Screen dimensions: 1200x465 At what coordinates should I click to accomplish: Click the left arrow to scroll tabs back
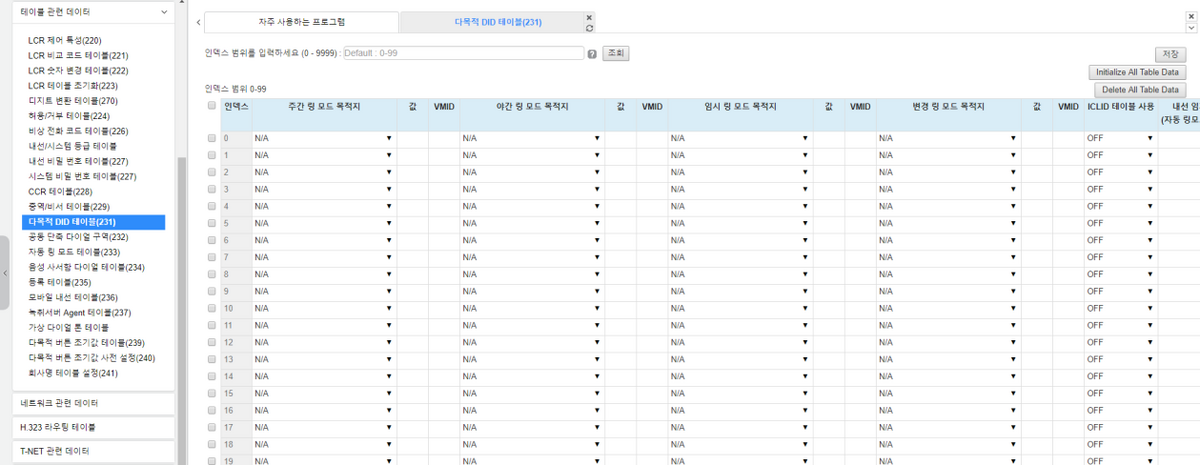coord(197,22)
